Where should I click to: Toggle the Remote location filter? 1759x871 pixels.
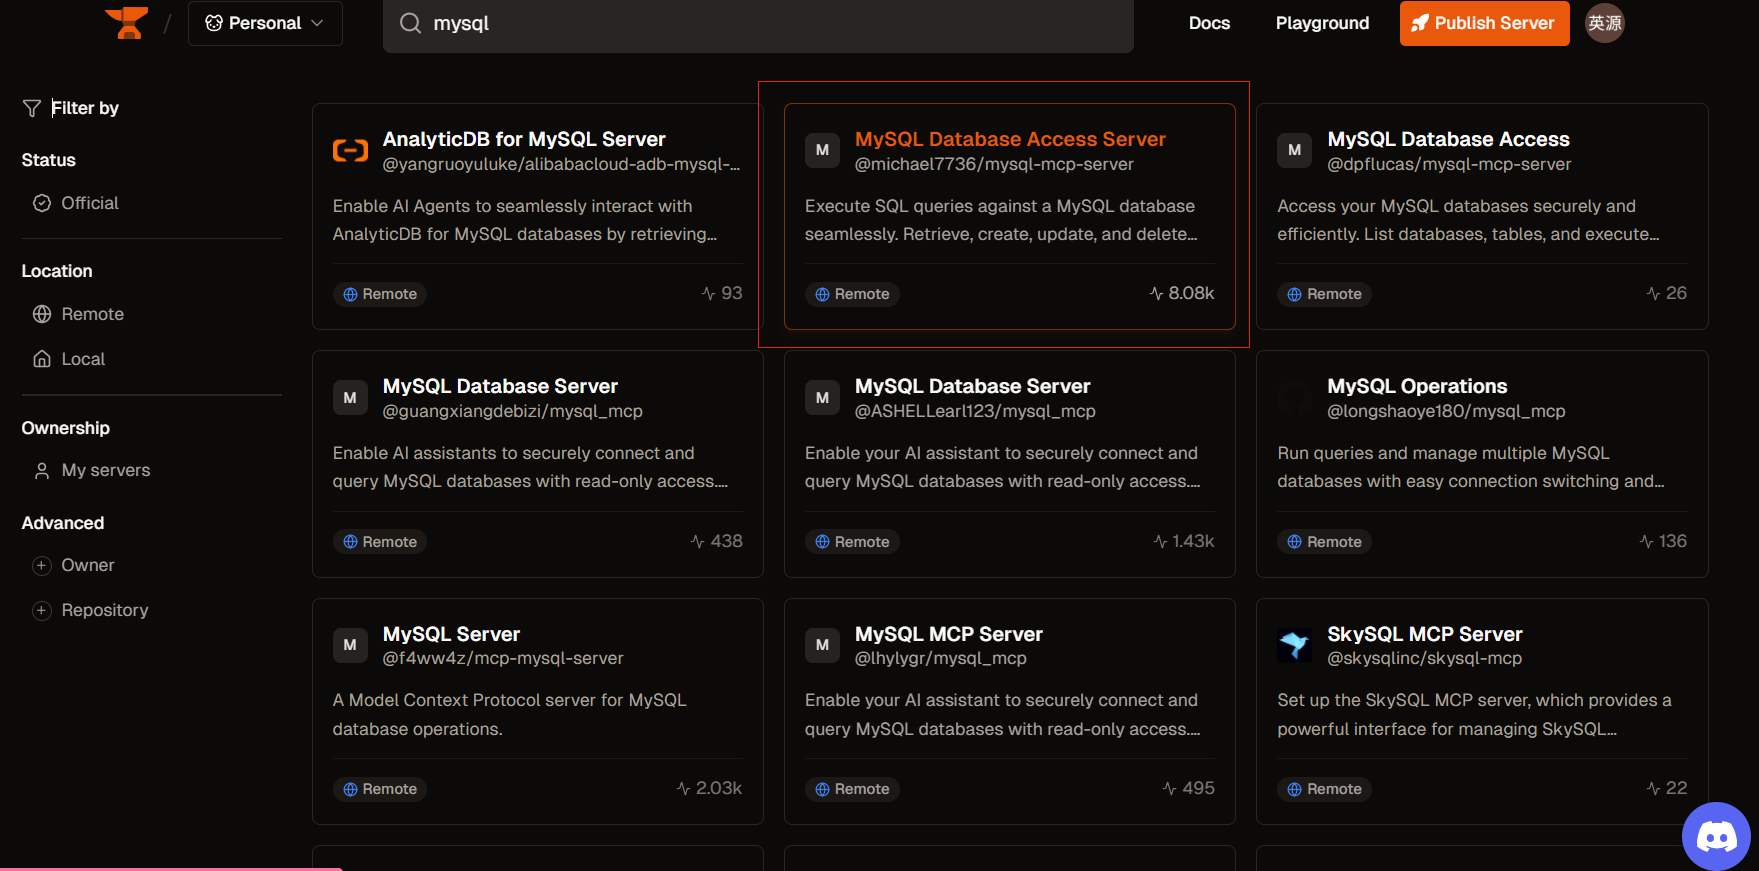tap(78, 314)
